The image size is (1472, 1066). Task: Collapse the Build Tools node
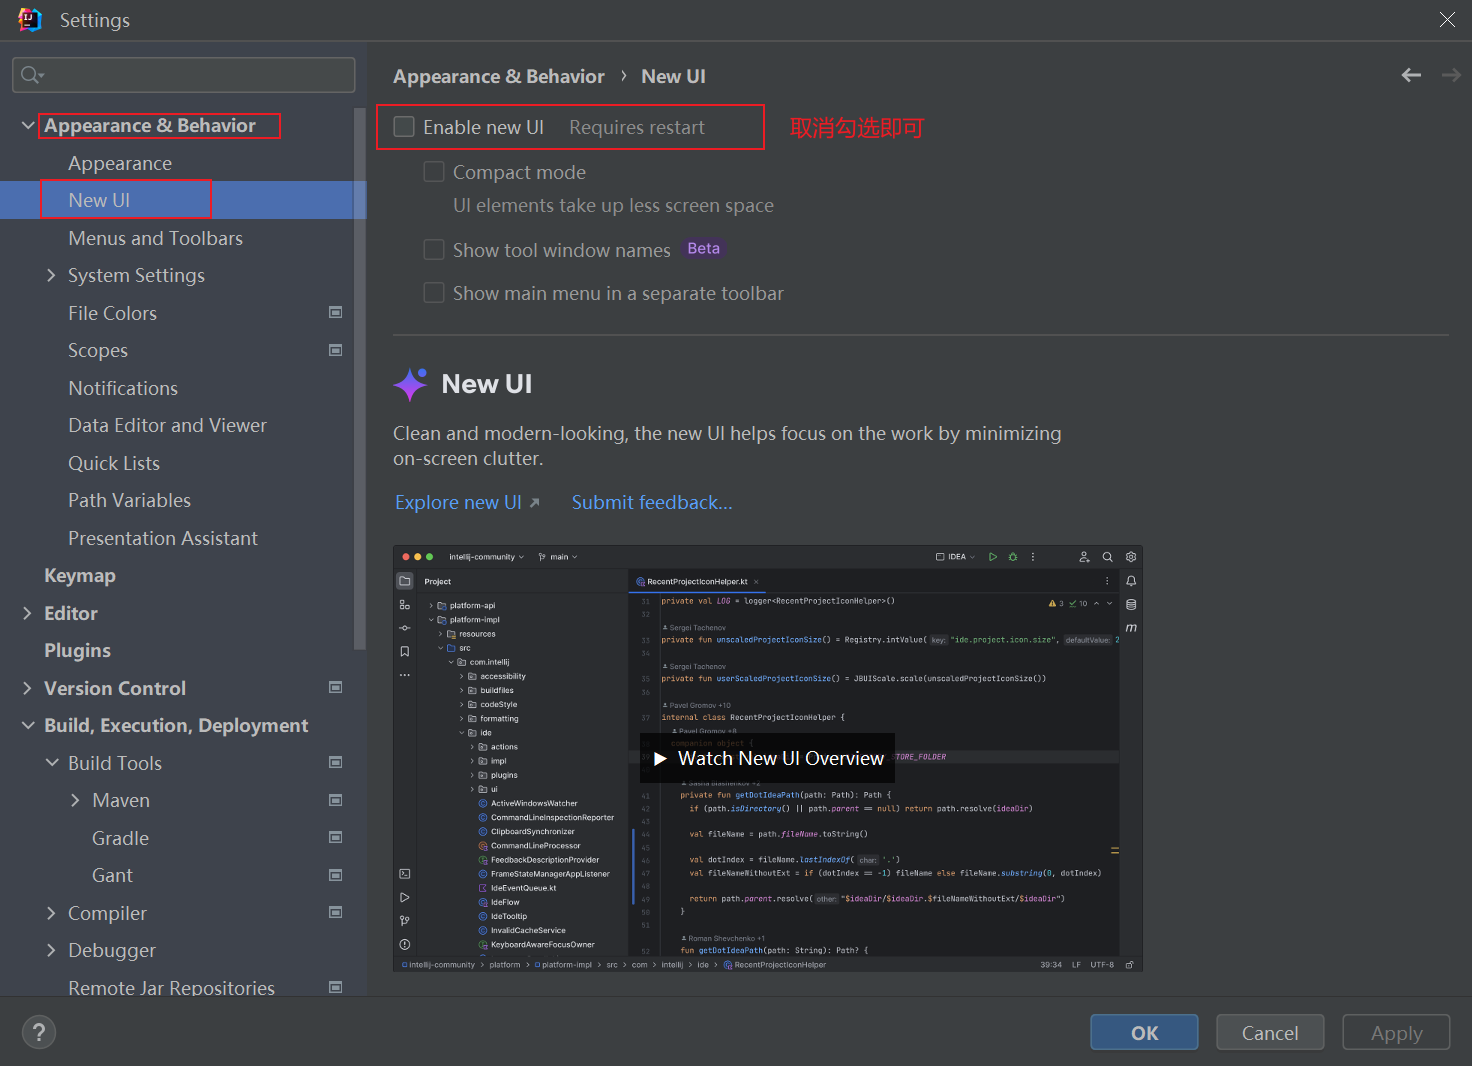coord(52,763)
